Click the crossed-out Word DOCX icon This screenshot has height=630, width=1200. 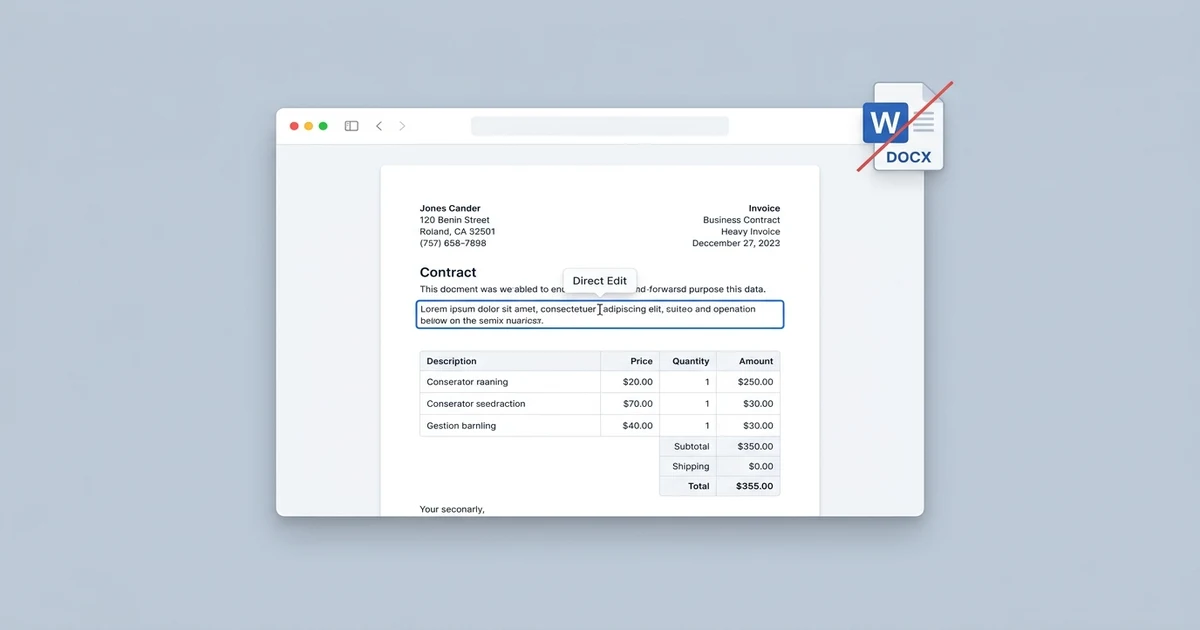pos(903,127)
